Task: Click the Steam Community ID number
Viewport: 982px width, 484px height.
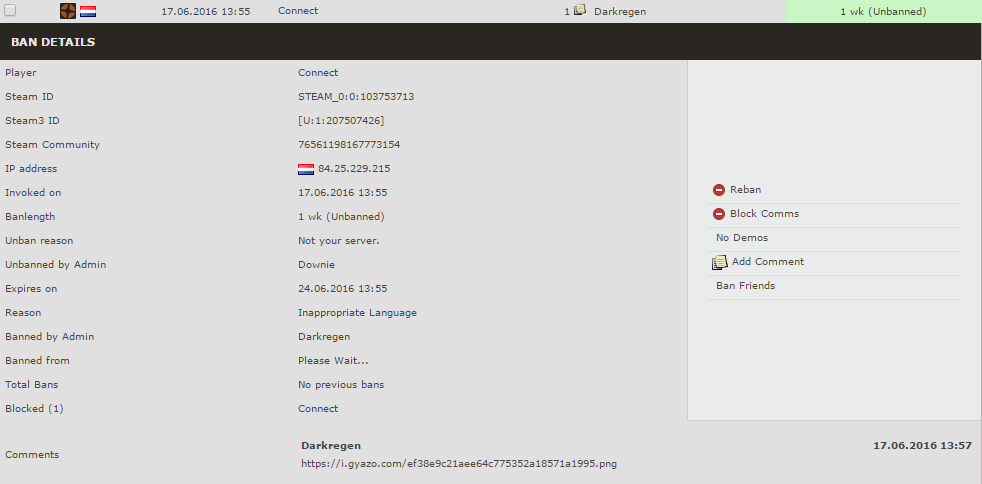Action: pyautogui.click(x=349, y=145)
